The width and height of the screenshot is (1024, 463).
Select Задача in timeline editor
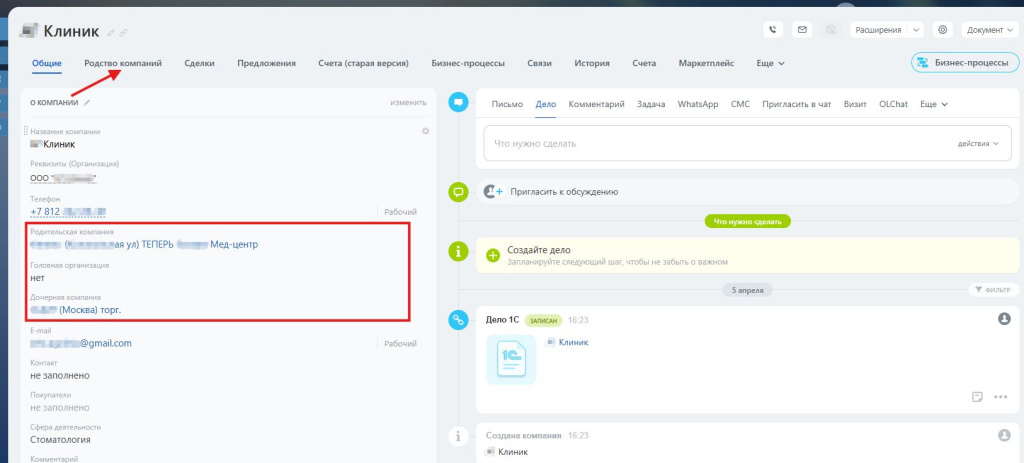click(x=651, y=104)
